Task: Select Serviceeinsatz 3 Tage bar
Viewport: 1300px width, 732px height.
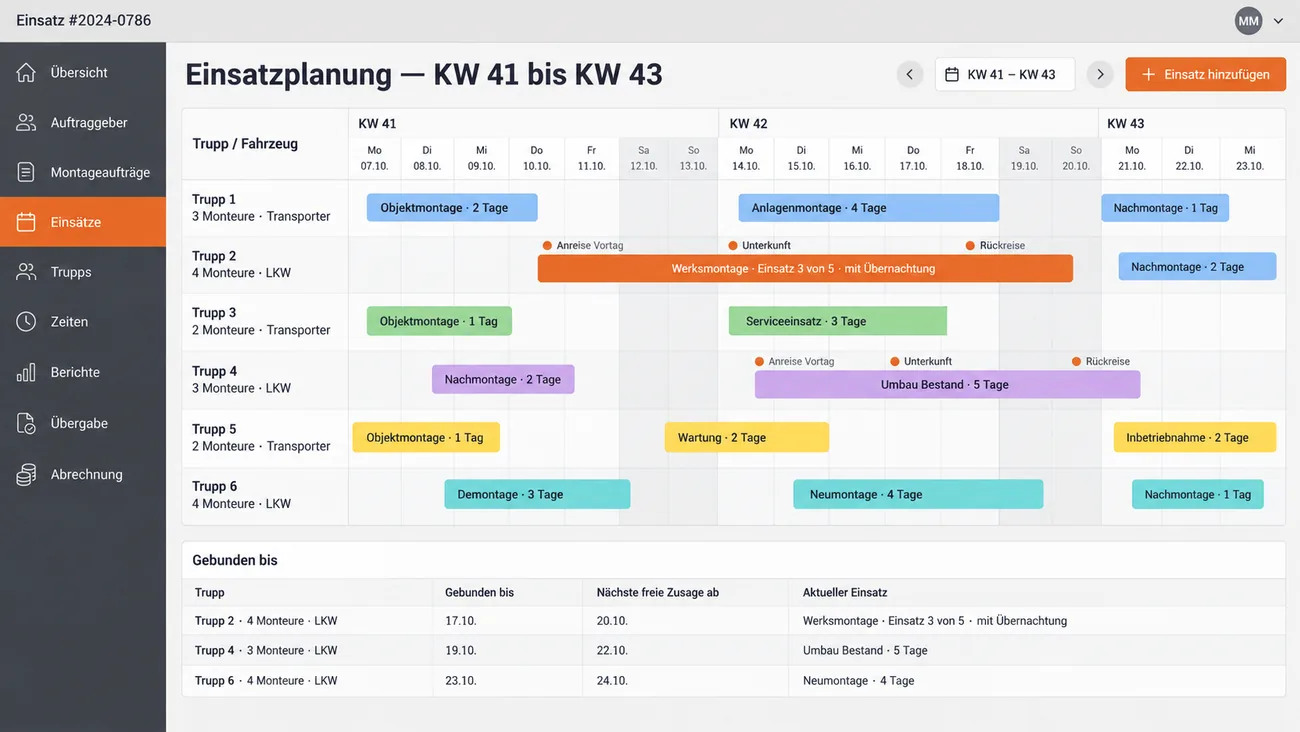Action: [838, 321]
